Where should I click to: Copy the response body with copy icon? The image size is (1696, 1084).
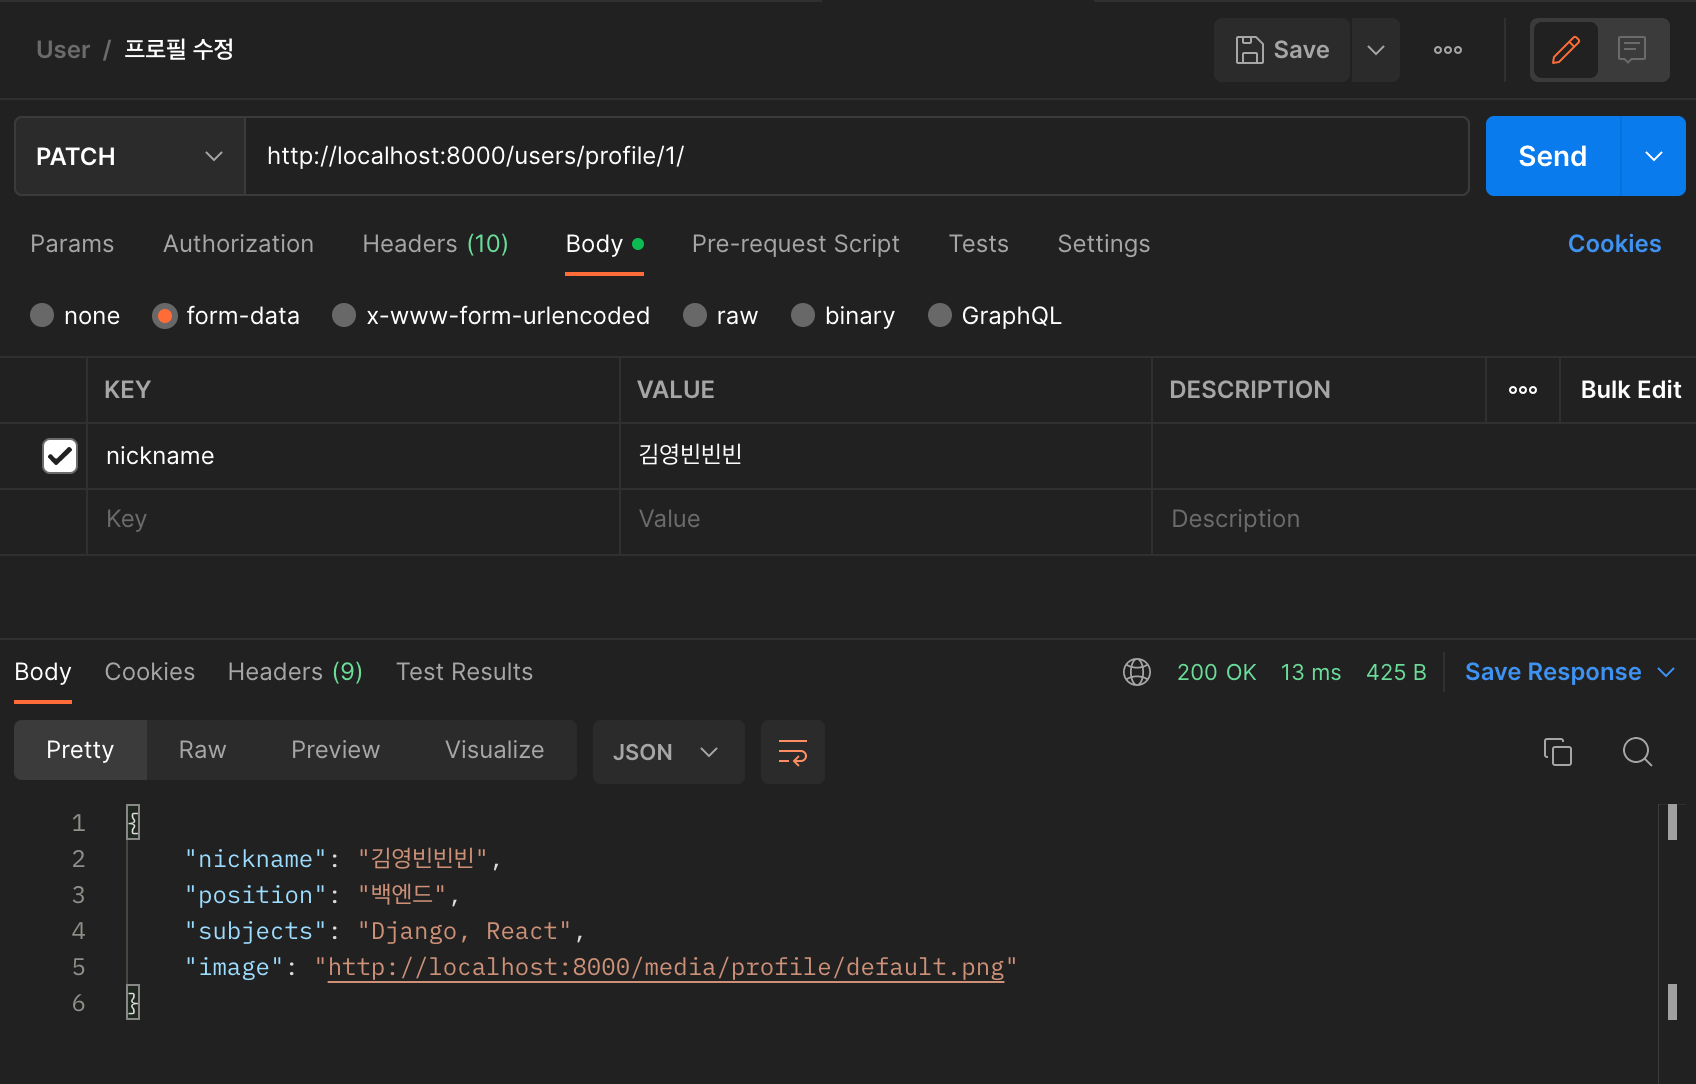point(1557,752)
